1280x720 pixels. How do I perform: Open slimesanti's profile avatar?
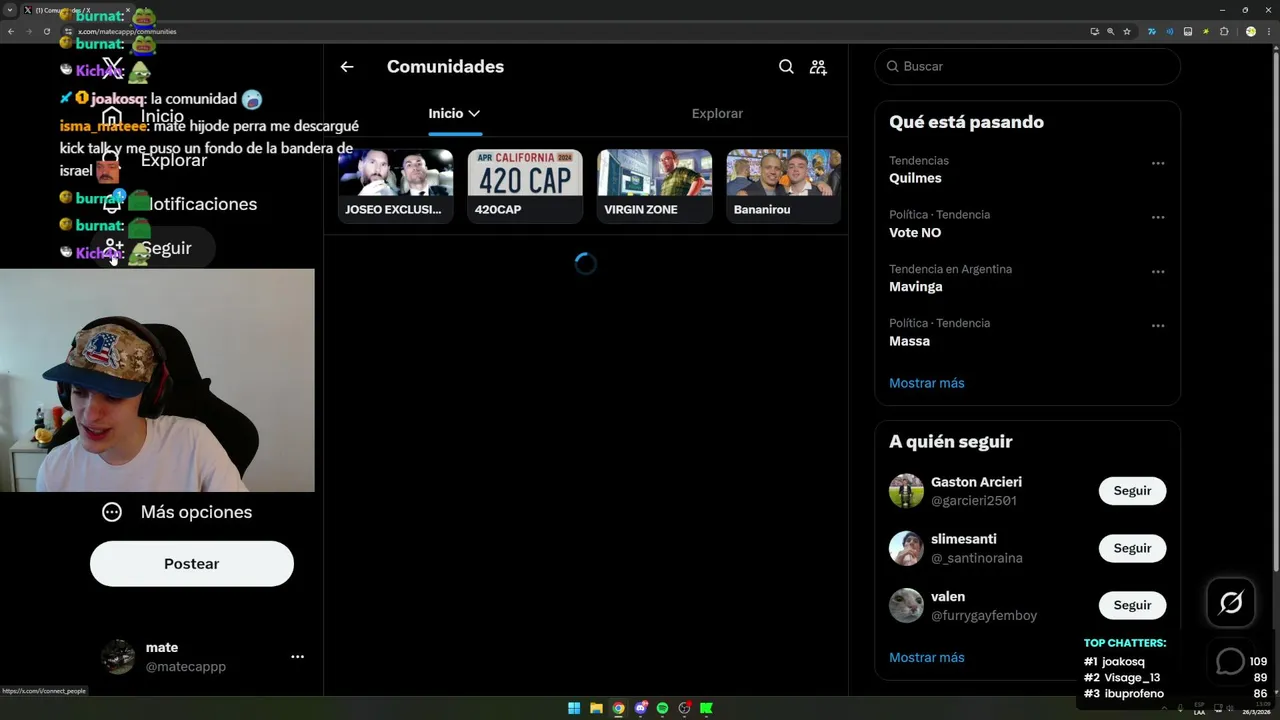click(x=906, y=548)
